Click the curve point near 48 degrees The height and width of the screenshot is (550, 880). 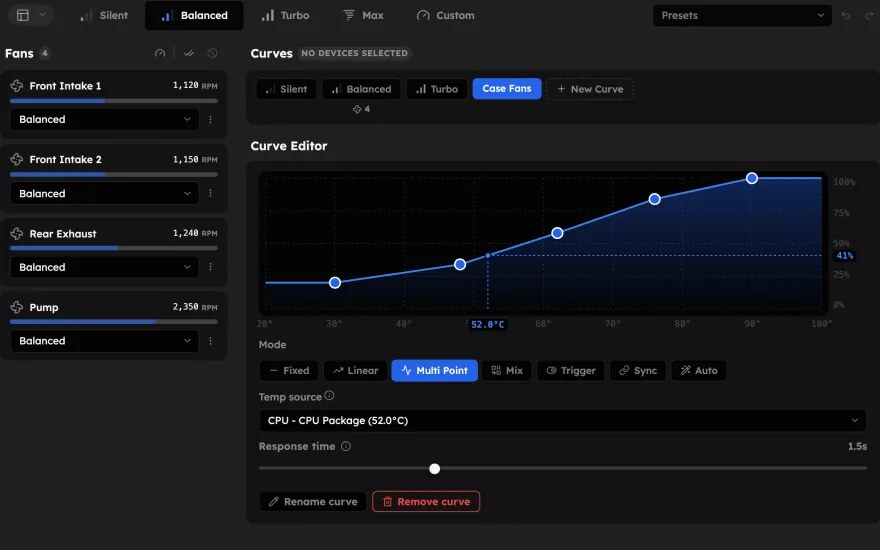[x=460, y=264]
